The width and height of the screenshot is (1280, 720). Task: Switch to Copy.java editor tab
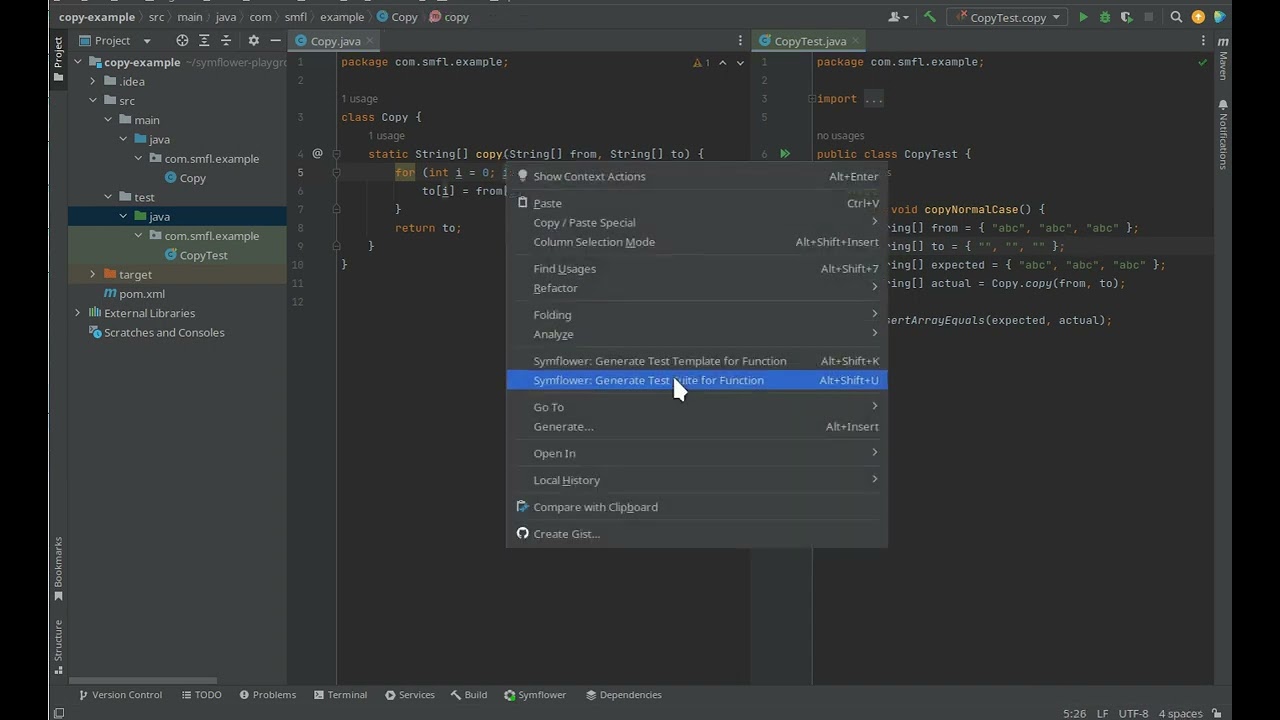point(335,41)
